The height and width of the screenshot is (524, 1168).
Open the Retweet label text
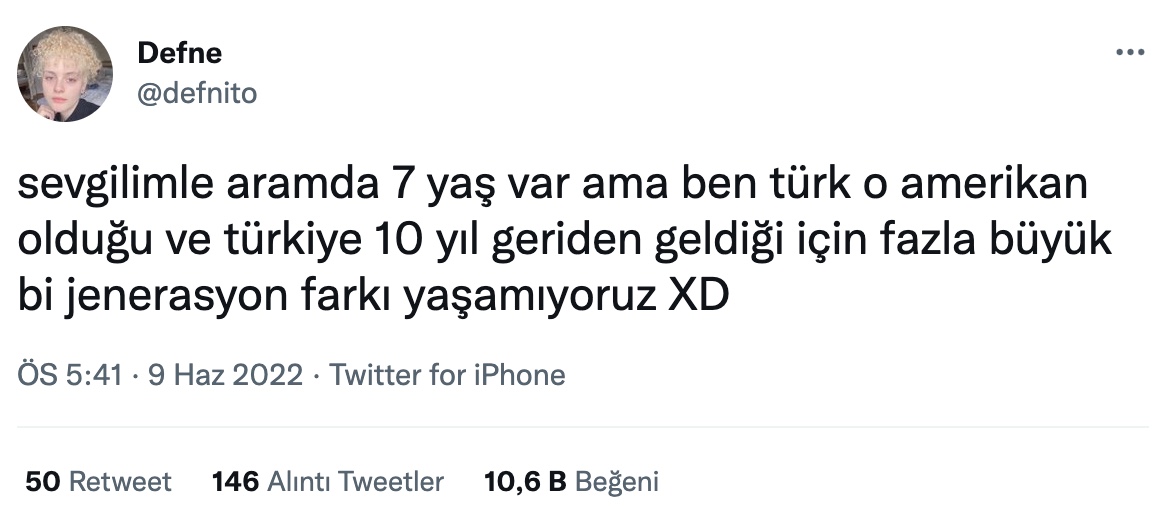[x=120, y=482]
